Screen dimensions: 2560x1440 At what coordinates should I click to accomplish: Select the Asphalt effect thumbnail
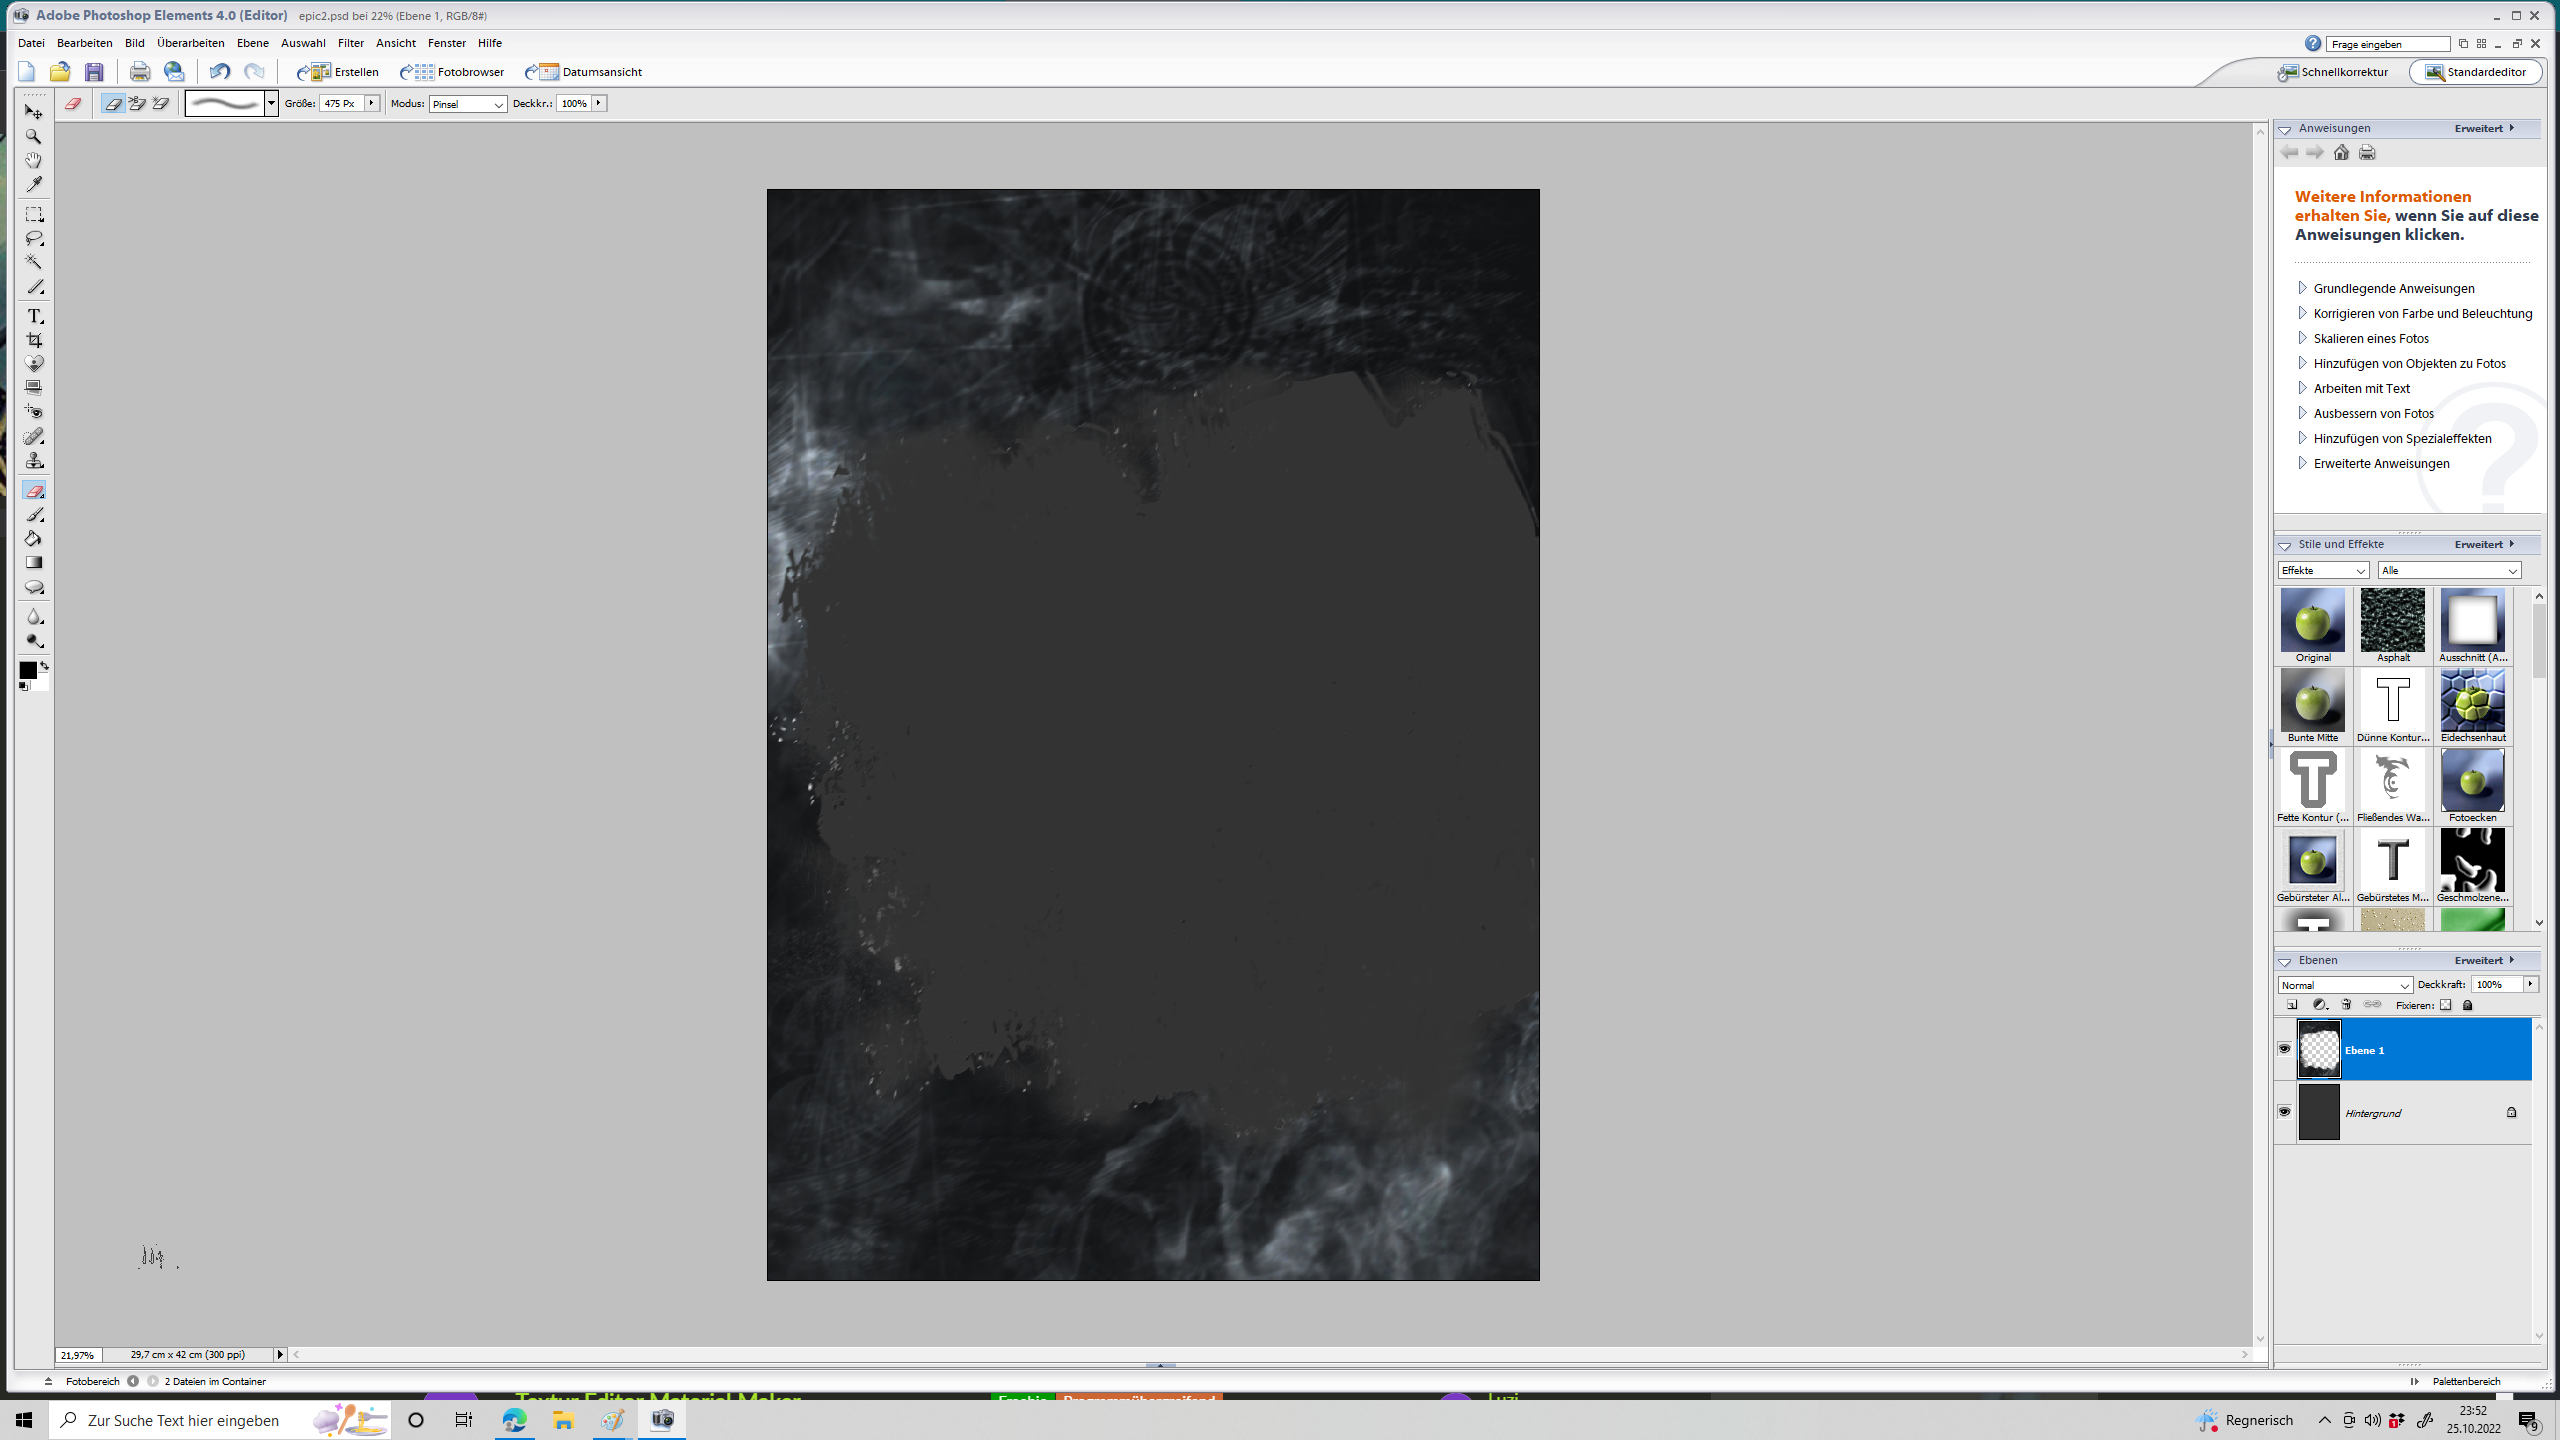click(x=2393, y=621)
